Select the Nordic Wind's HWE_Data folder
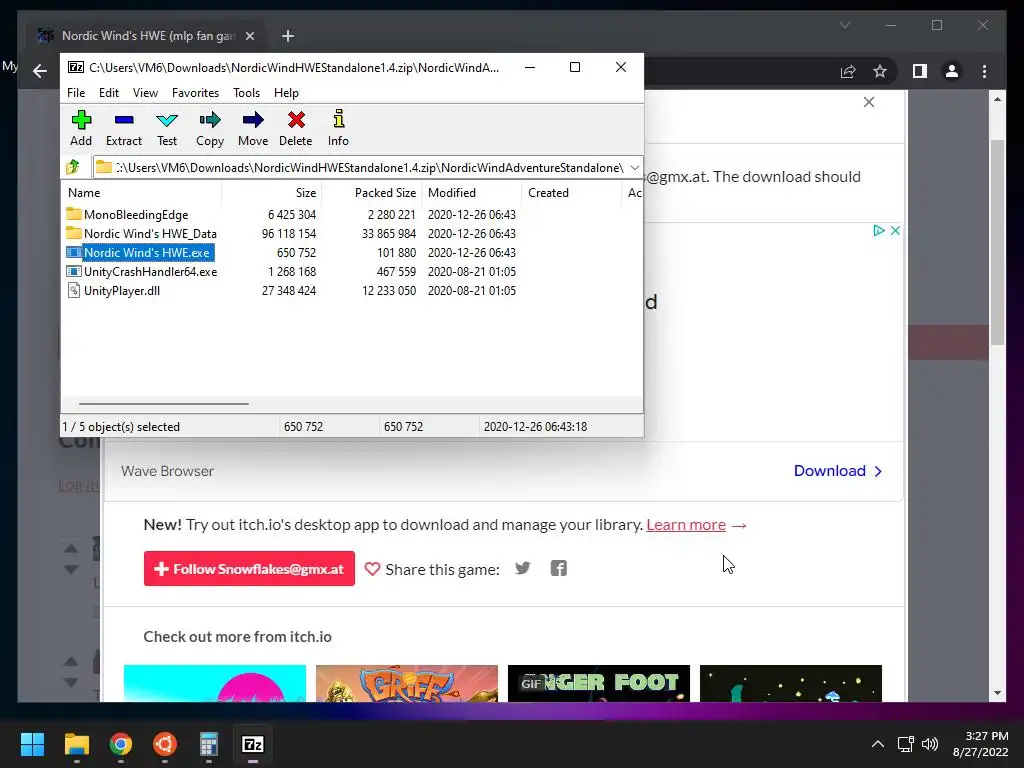This screenshot has height=768, width=1024. coord(150,234)
